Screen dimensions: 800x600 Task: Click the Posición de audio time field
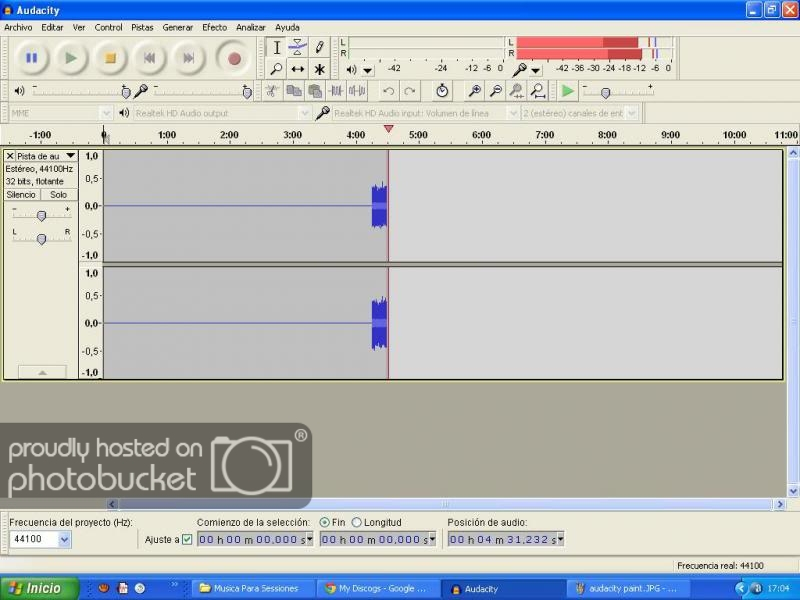506,539
